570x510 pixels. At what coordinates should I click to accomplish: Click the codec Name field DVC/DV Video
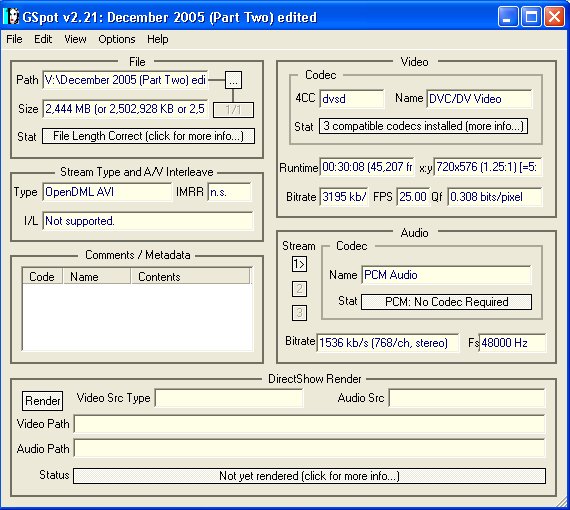[479, 99]
